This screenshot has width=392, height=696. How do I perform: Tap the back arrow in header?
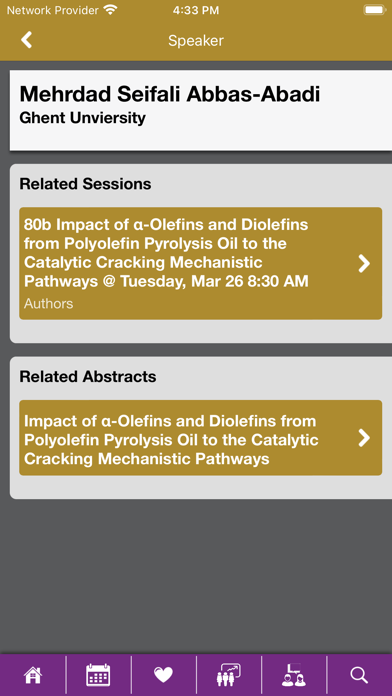pyautogui.click(x=27, y=40)
